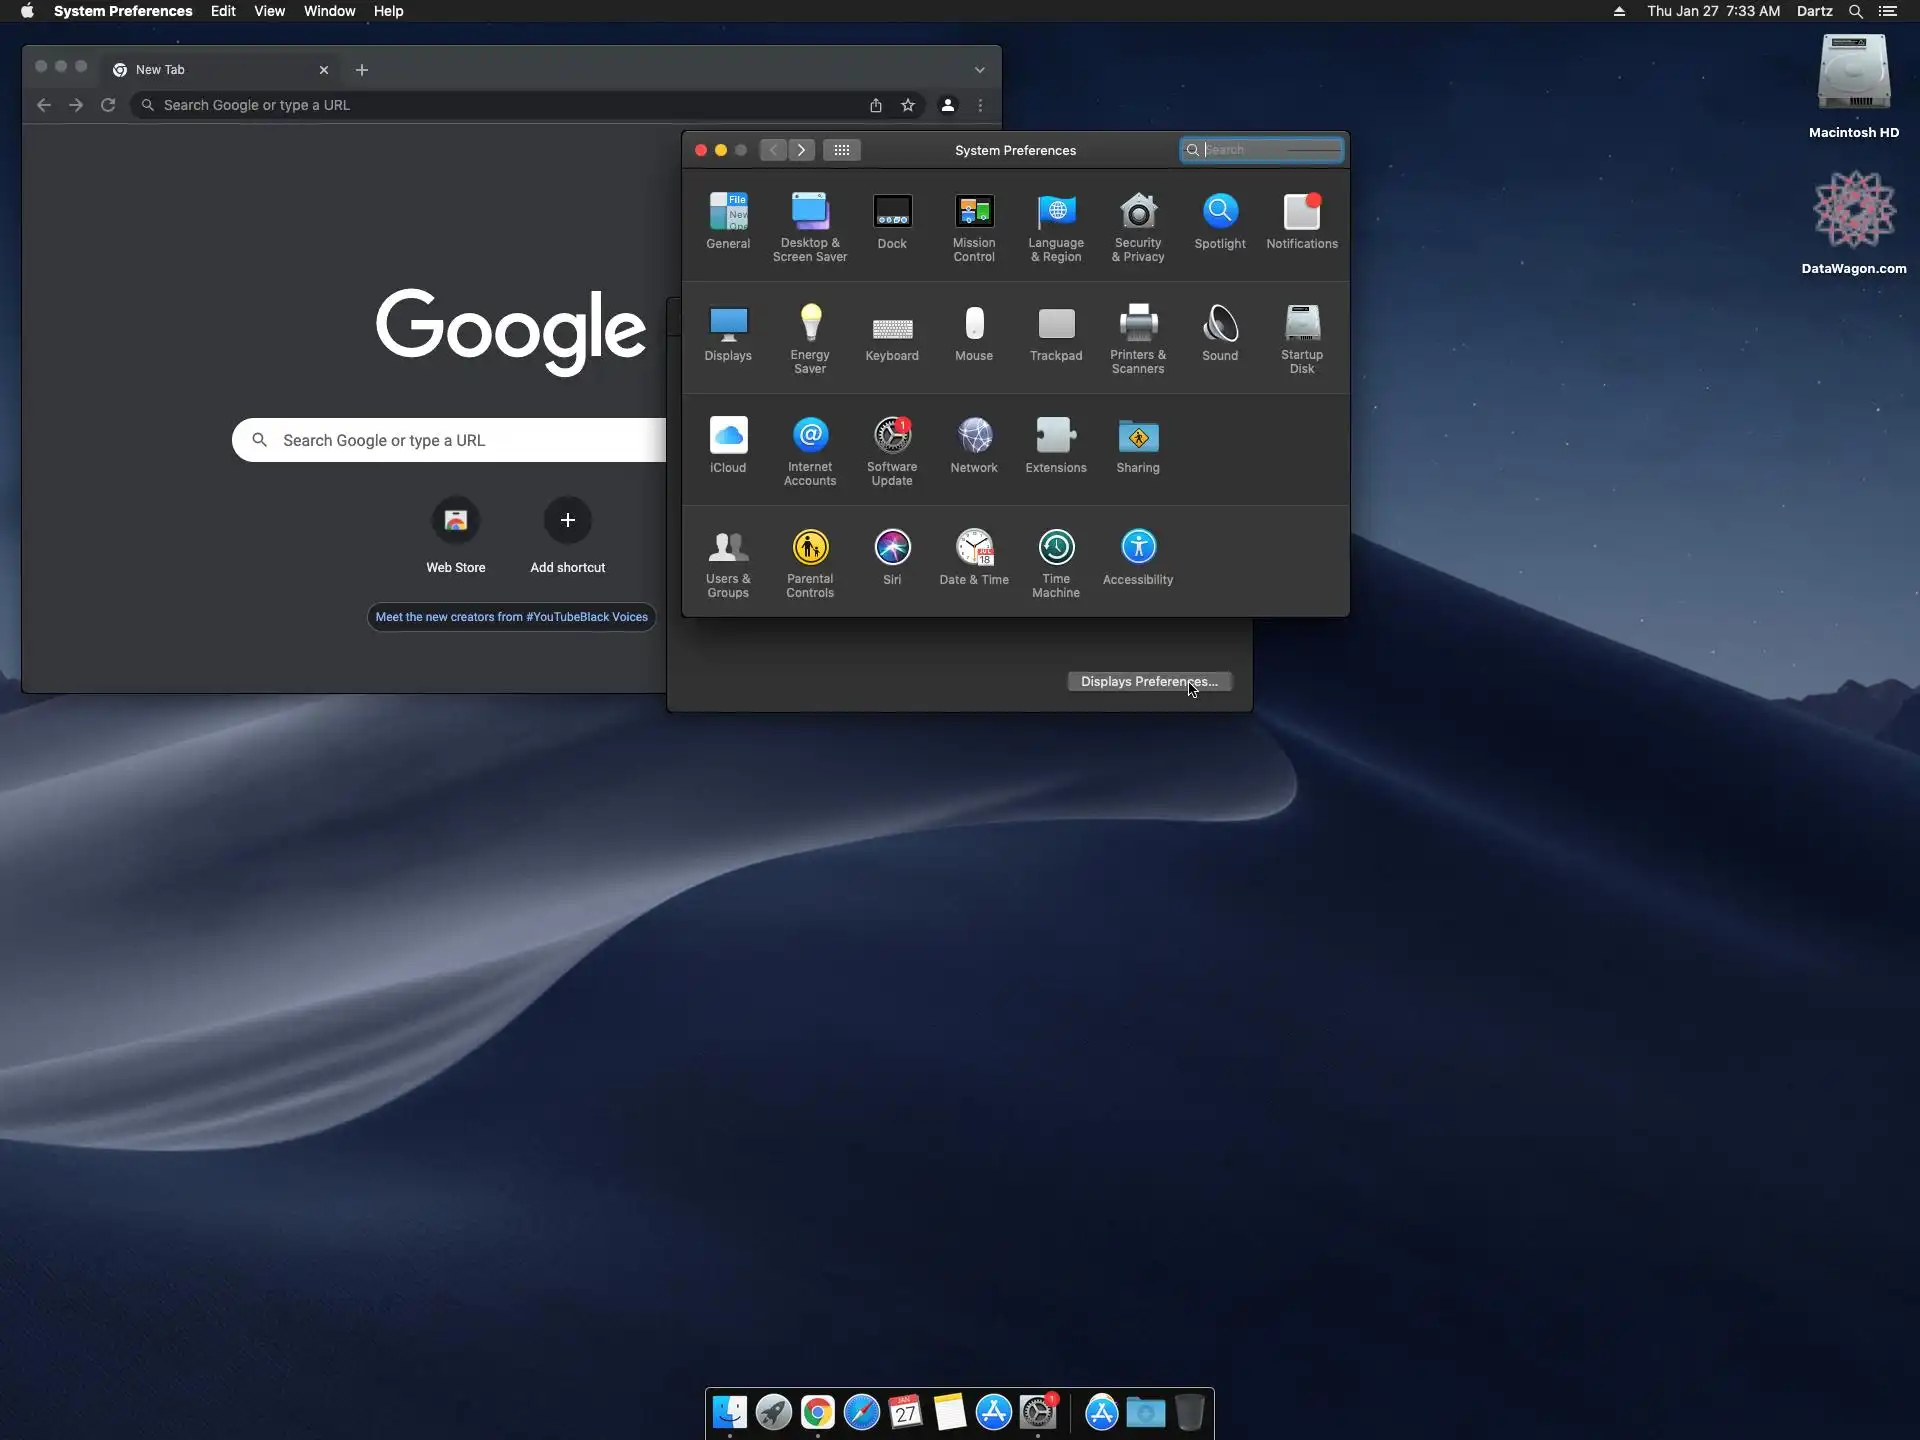Click the forward navigation arrow in System Preferences
The image size is (1920, 1440).
(801, 150)
